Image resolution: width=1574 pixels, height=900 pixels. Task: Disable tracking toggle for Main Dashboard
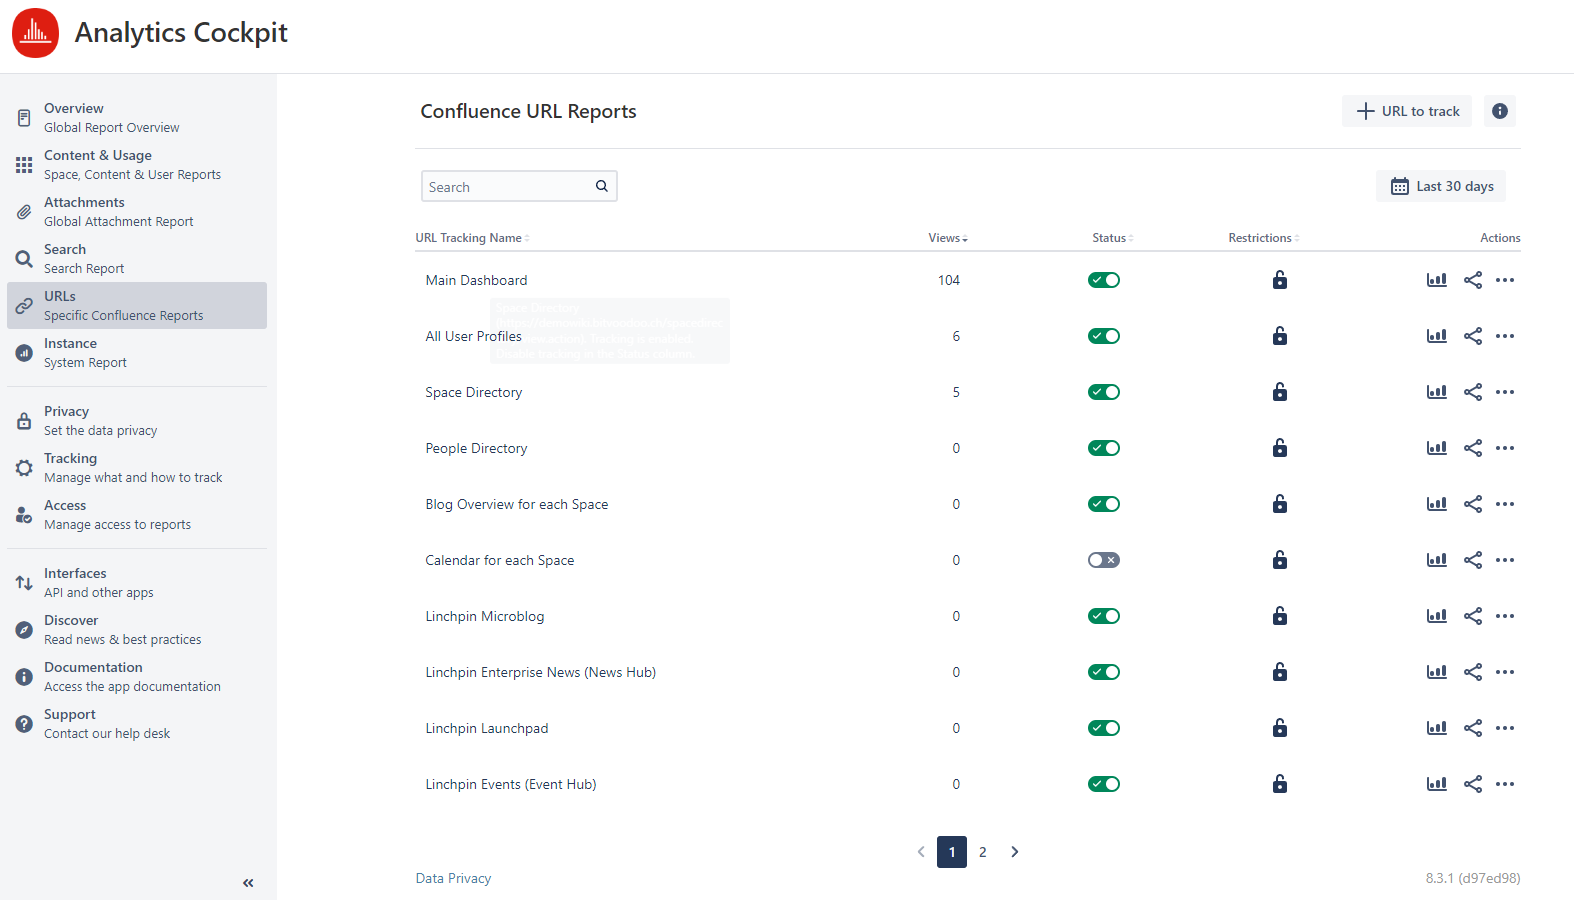pyautogui.click(x=1103, y=280)
